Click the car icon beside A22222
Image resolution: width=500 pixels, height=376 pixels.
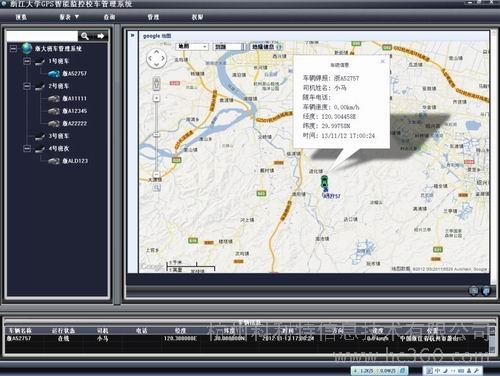pos(54,124)
